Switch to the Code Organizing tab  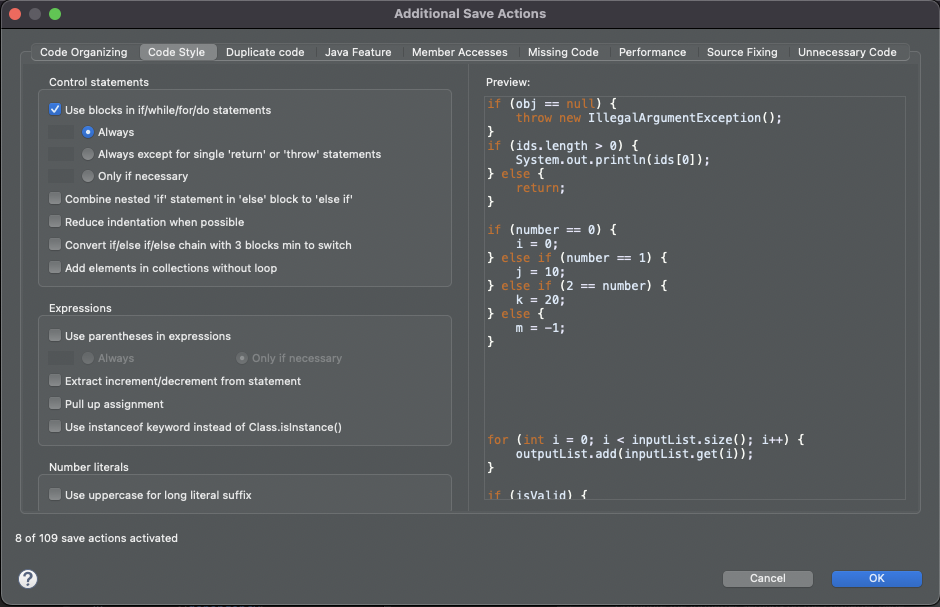point(83,52)
